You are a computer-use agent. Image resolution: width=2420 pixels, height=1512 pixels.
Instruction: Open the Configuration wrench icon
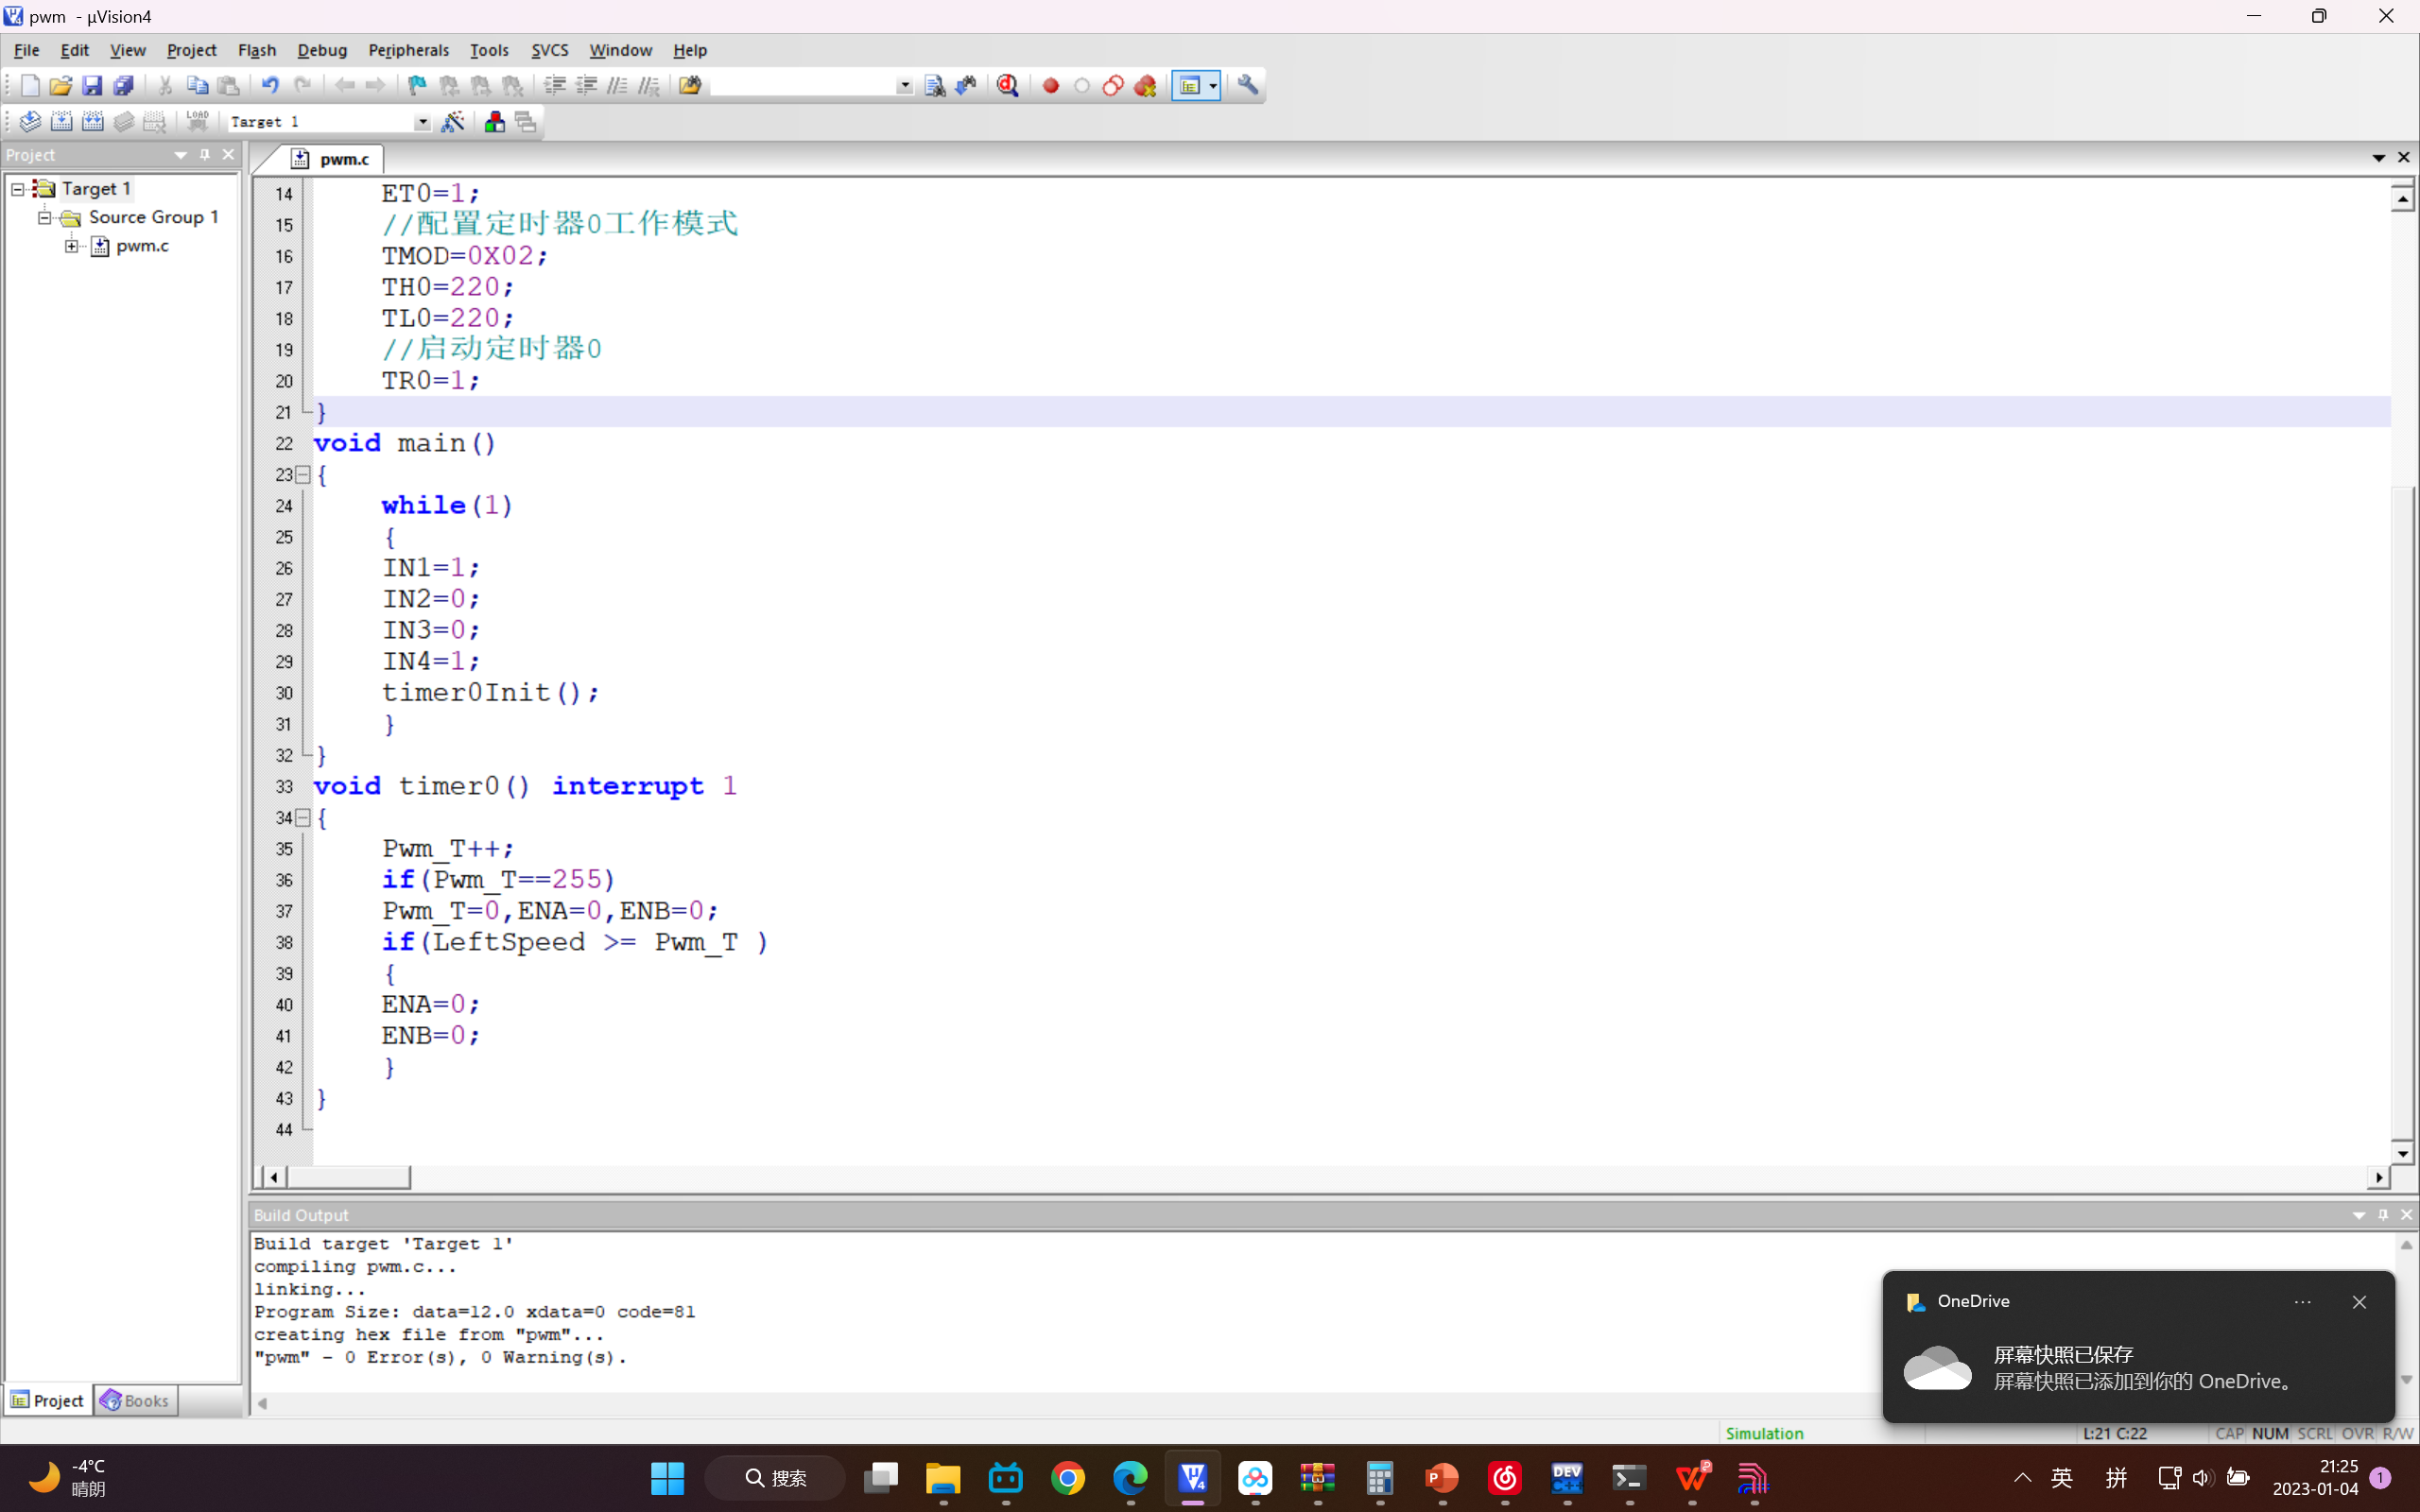(x=1248, y=86)
